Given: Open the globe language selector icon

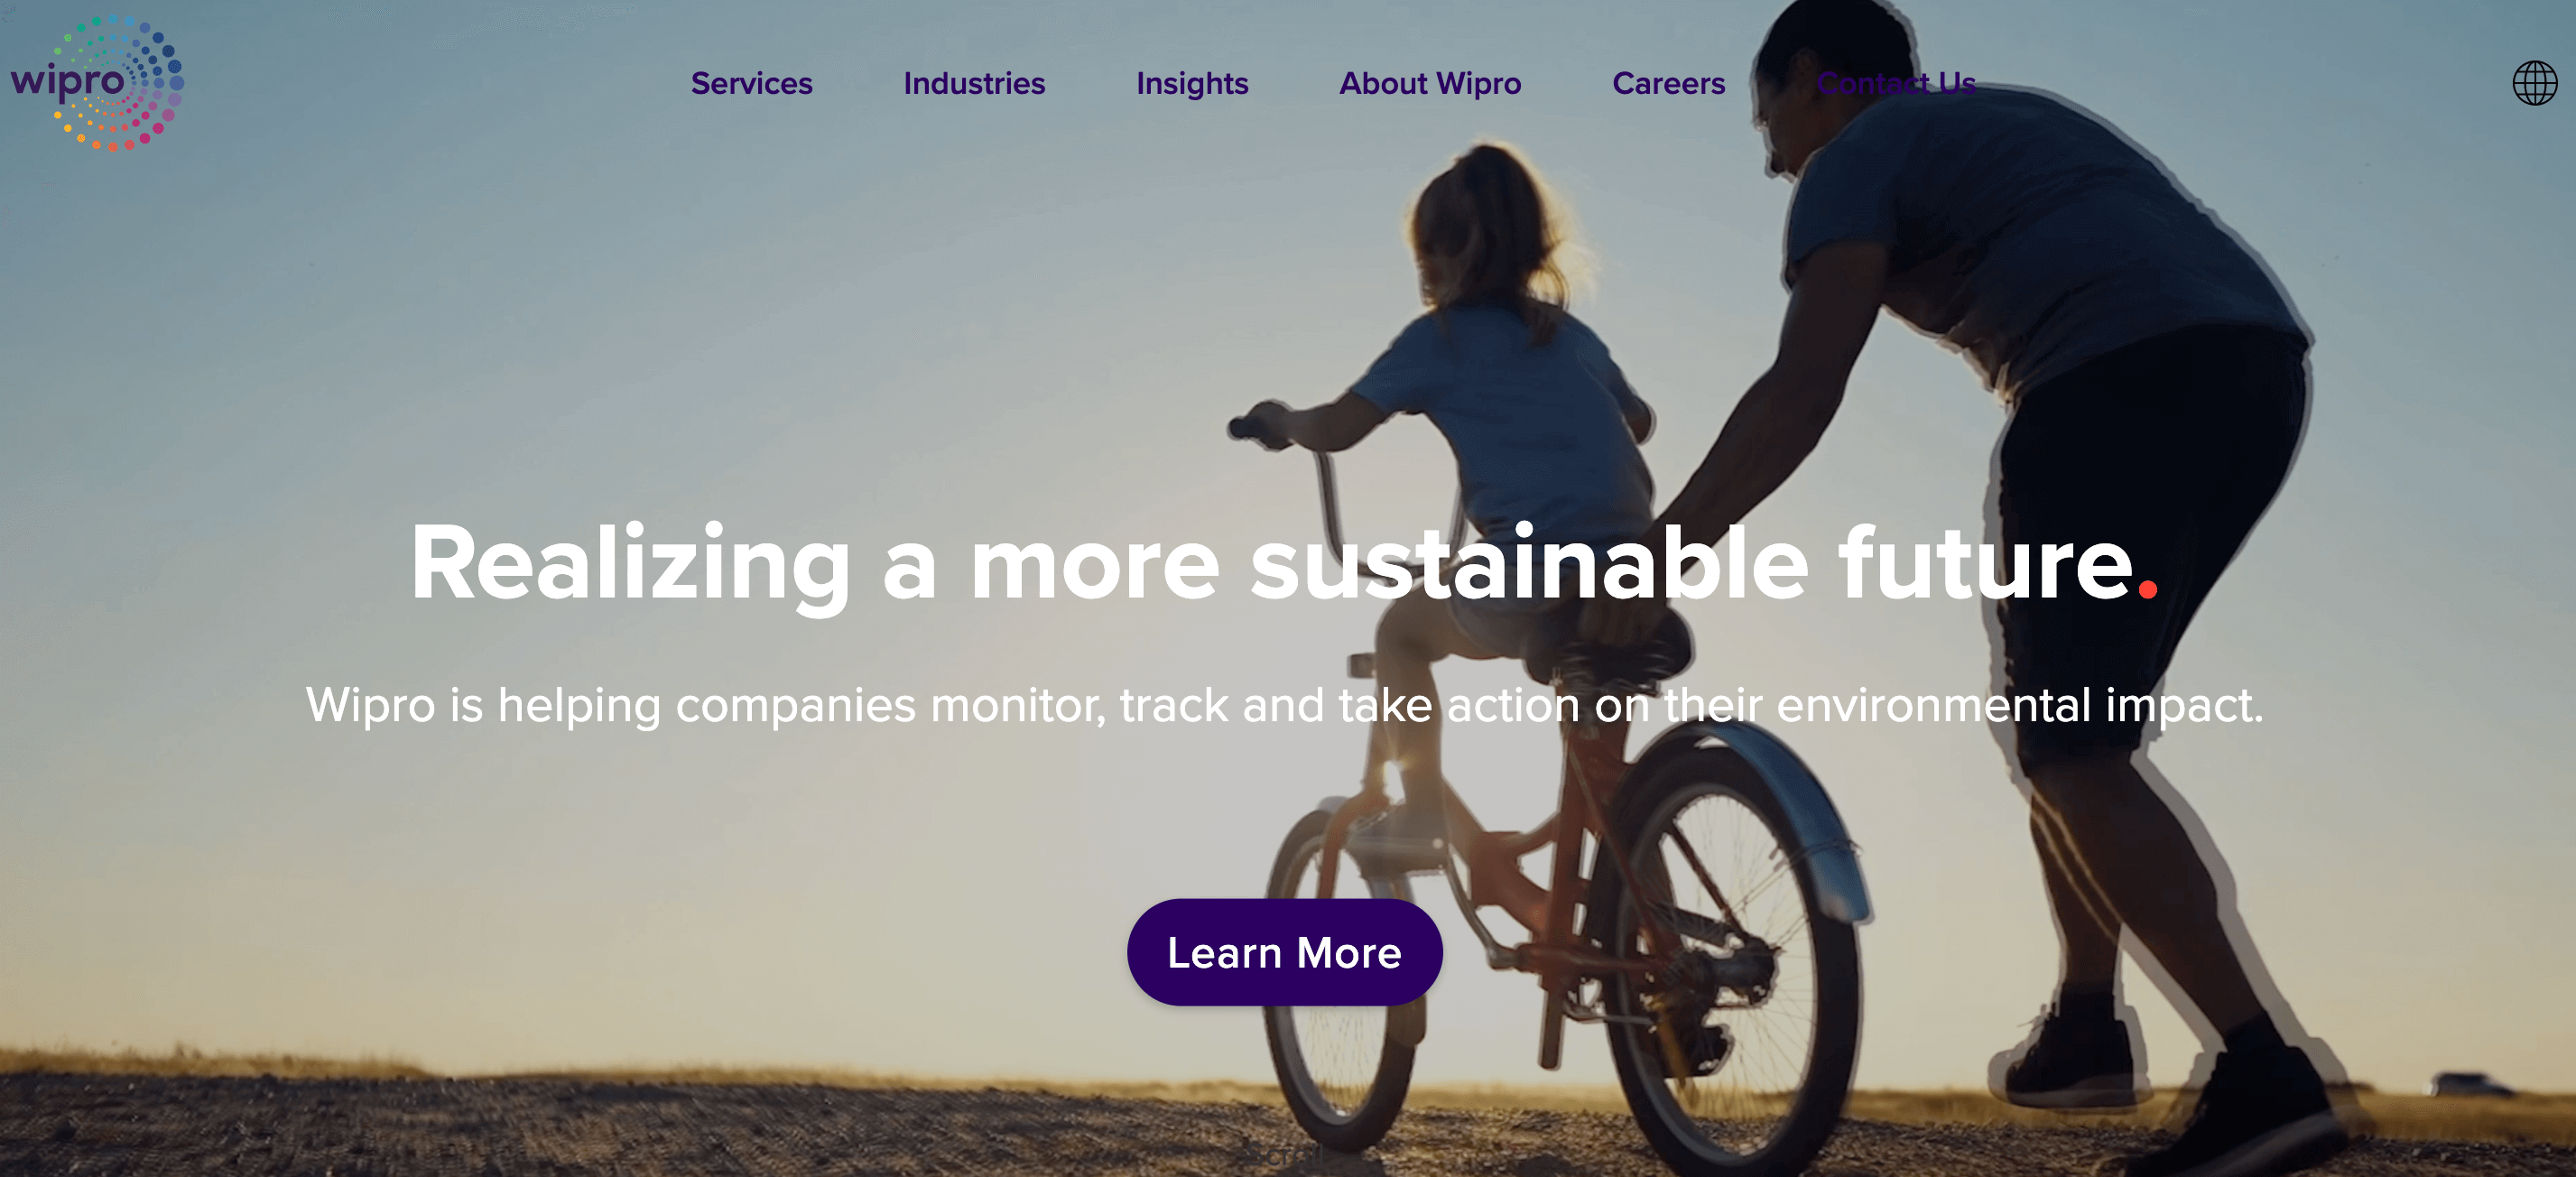Looking at the screenshot, I should [2534, 83].
